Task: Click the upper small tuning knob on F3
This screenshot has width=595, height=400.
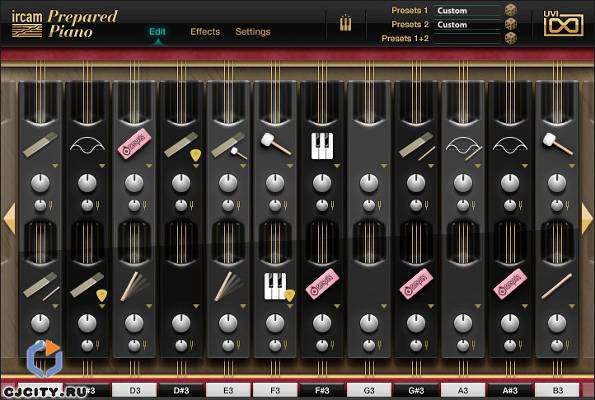Action: 275,206
